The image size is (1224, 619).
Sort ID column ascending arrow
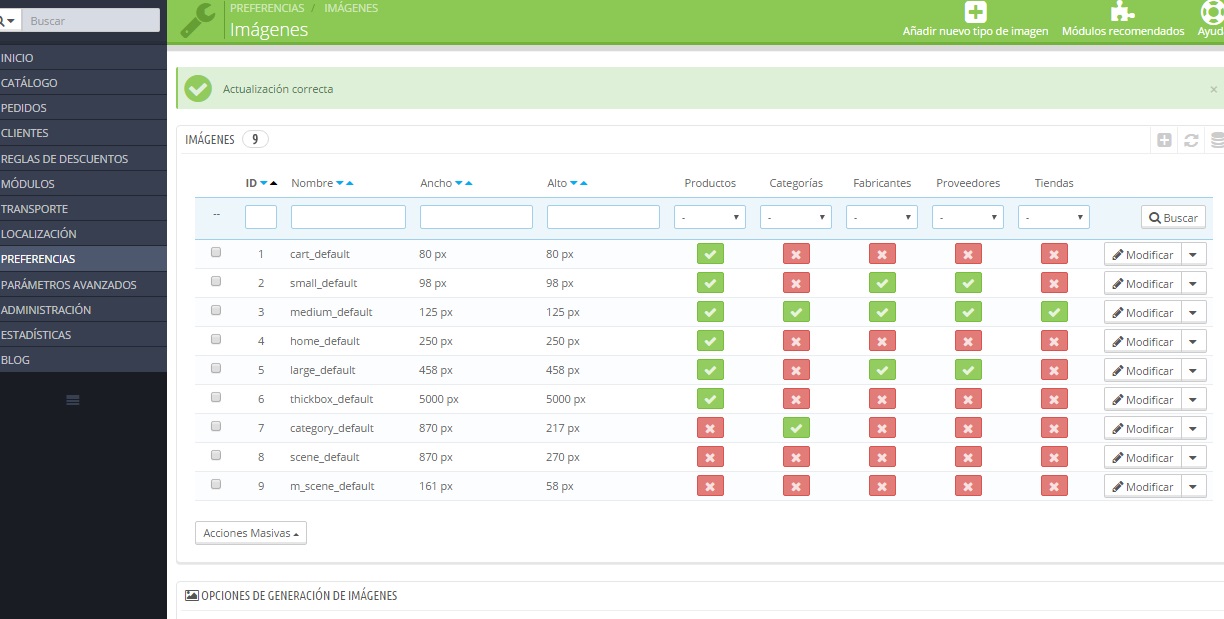273,183
